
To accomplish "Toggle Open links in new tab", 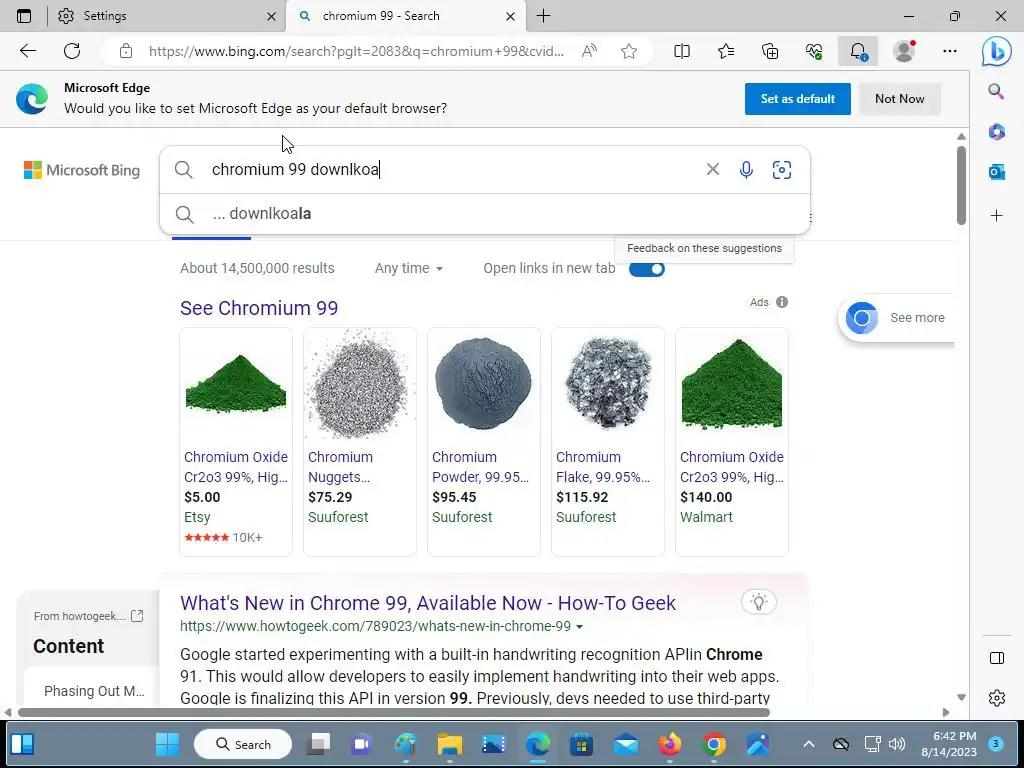I will point(647,269).
